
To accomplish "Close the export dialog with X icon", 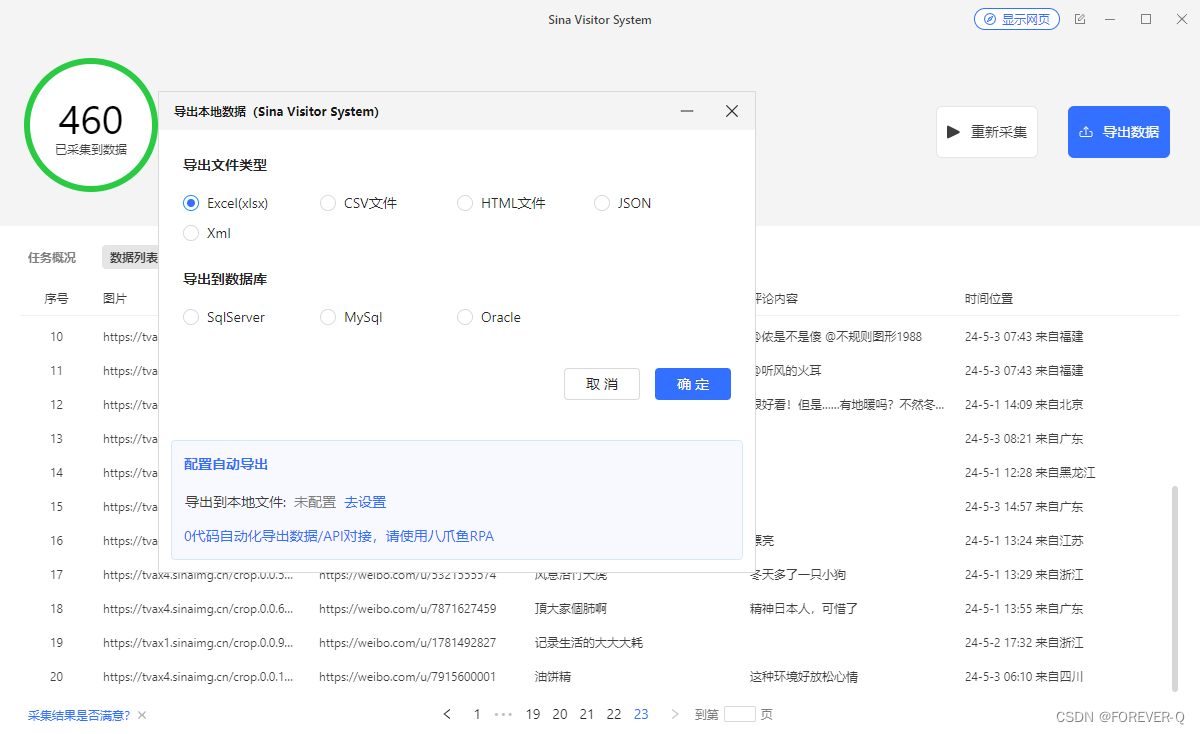I will (732, 111).
